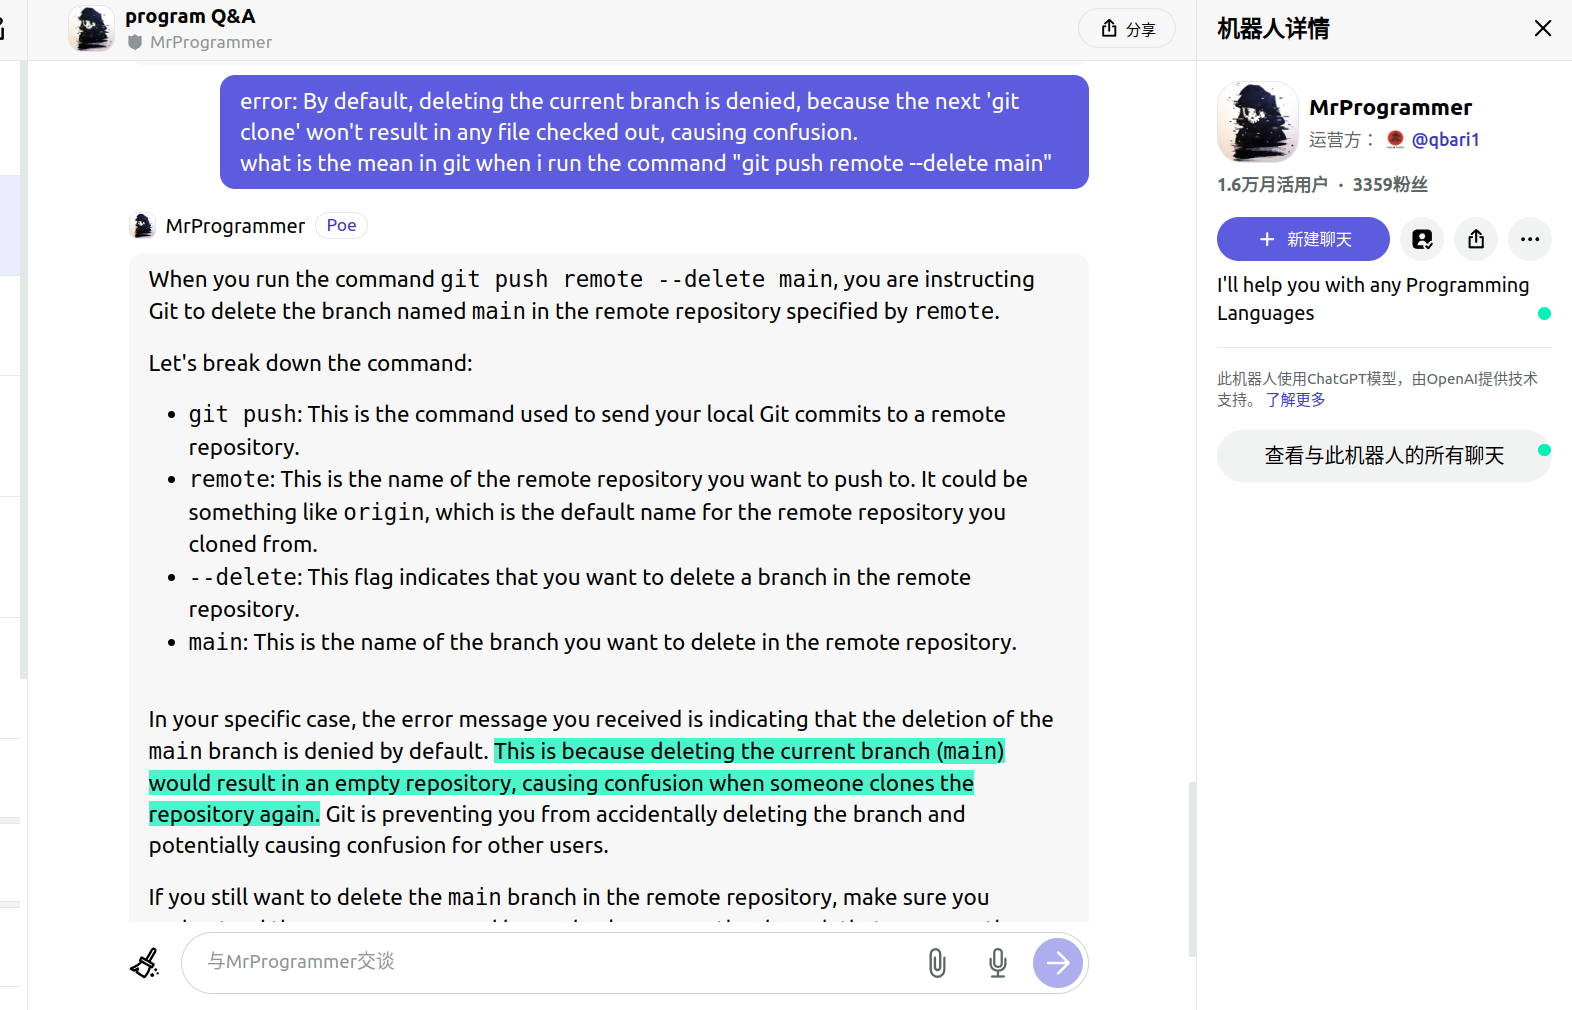Activate the microphone voice input

pyautogui.click(x=997, y=963)
